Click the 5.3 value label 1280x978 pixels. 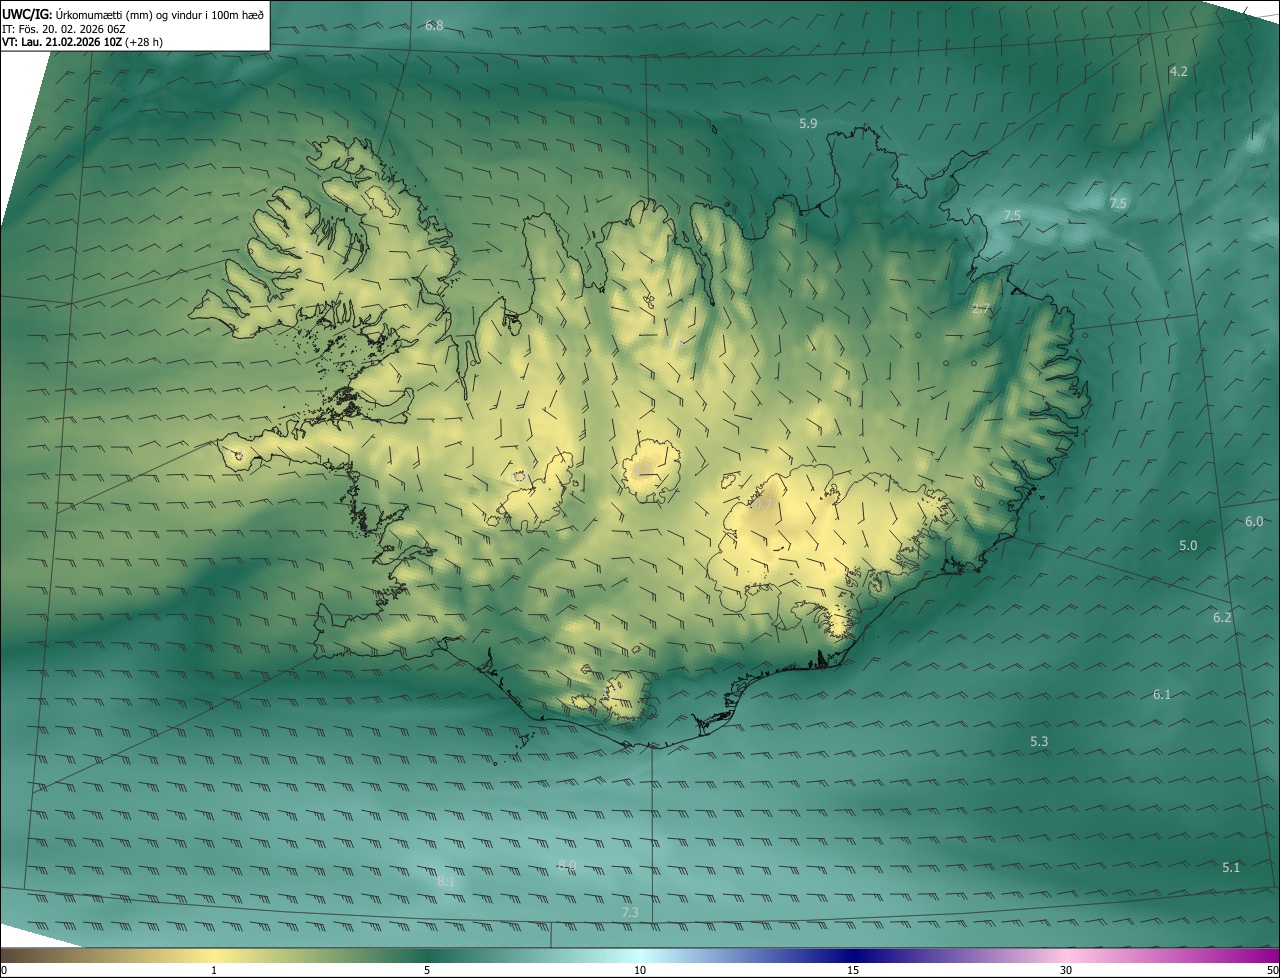tap(1039, 741)
